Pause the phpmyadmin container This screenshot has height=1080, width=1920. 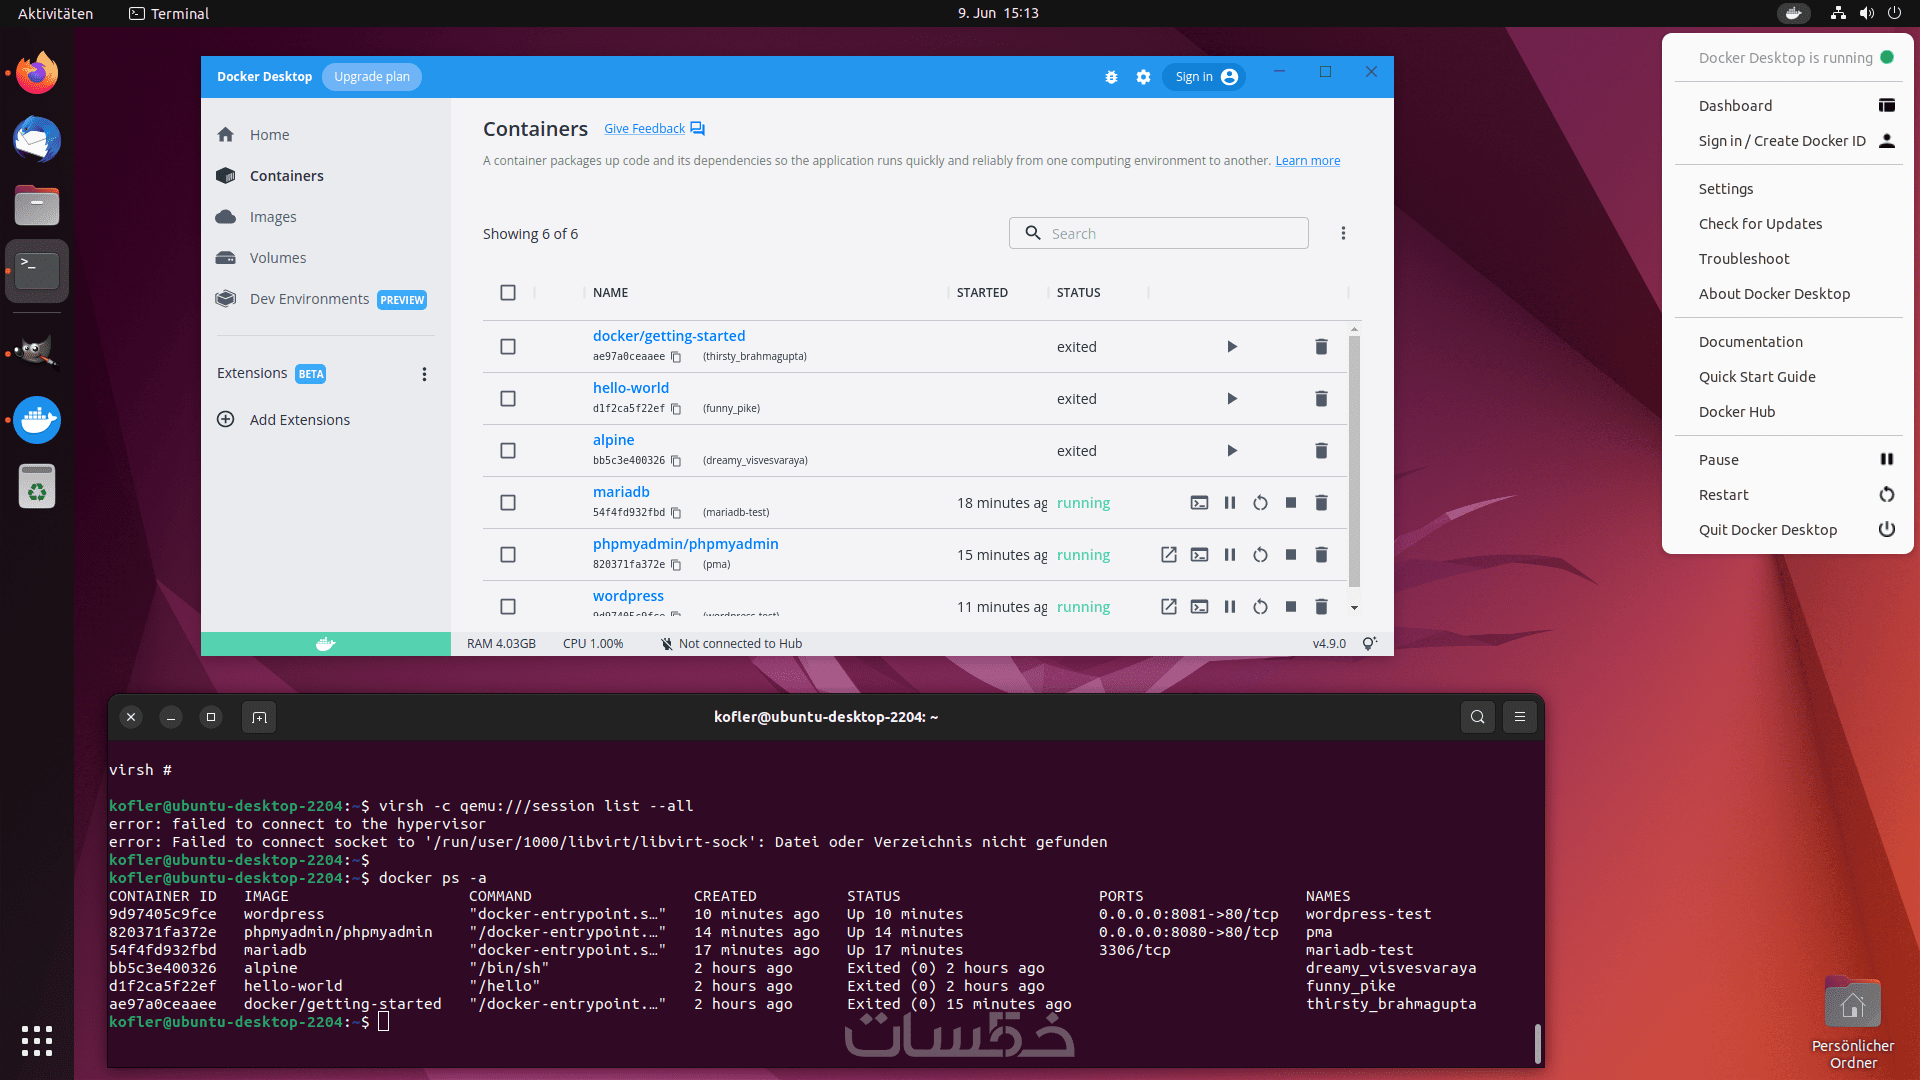pyautogui.click(x=1230, y=555)
